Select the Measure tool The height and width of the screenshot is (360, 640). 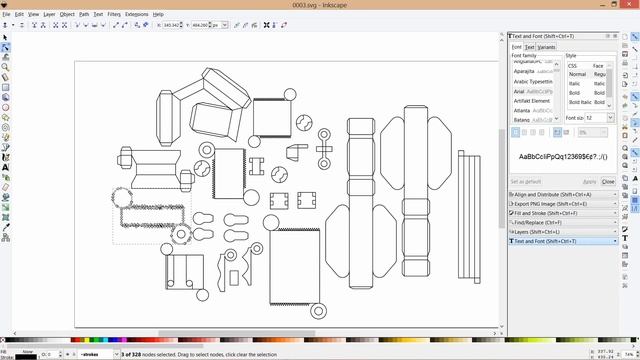pos(5,77)
